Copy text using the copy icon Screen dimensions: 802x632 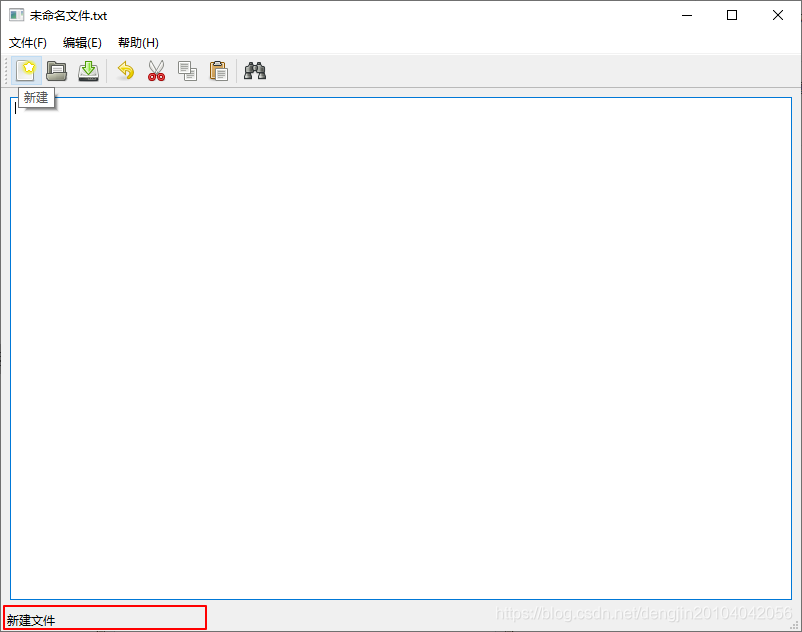tap(187, 71)
